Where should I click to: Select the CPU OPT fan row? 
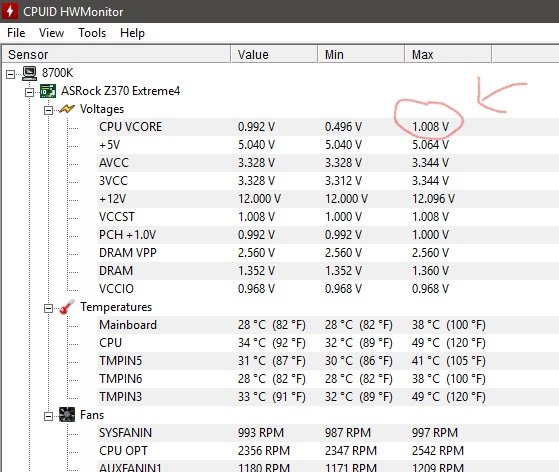click(x=328, y=451)
